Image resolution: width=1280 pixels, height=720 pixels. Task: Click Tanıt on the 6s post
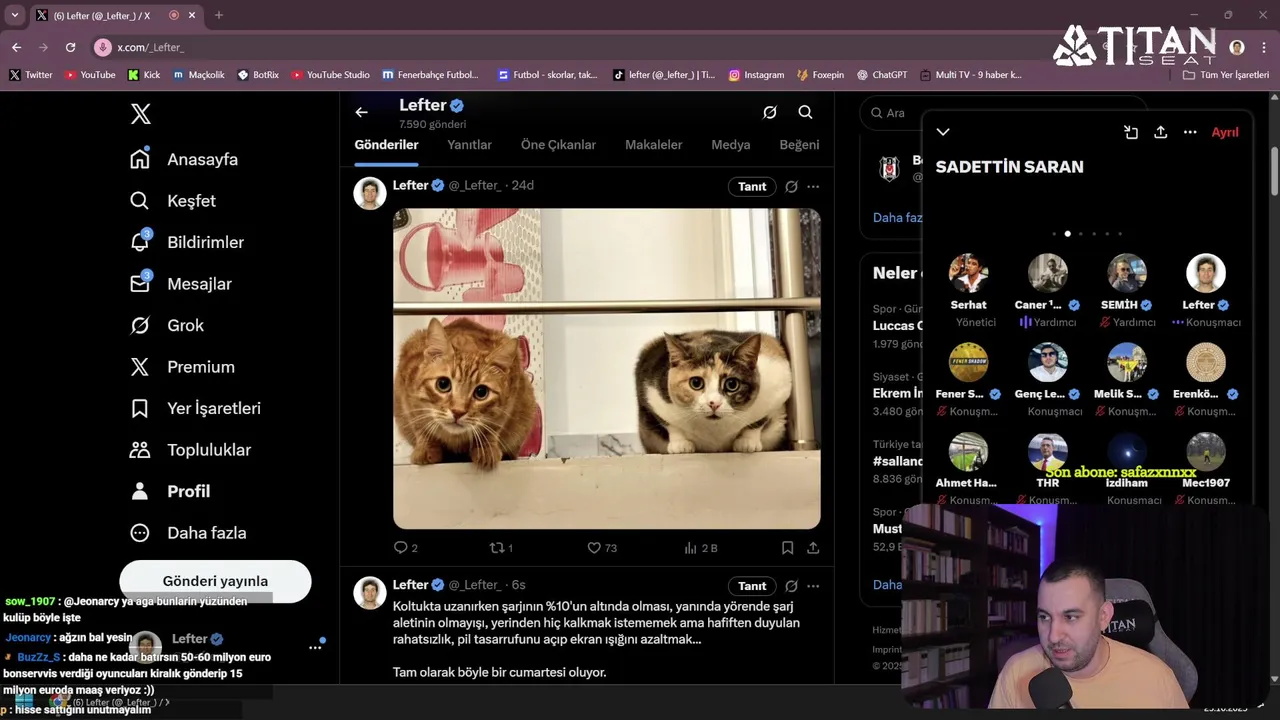752,586
